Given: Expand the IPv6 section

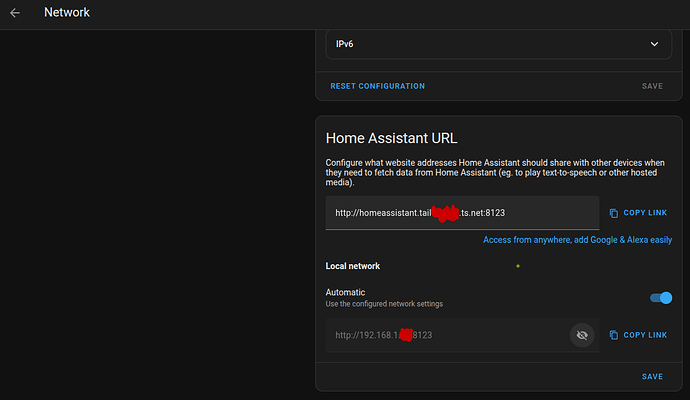Looking at the screenshot, I should pos(499,44).
